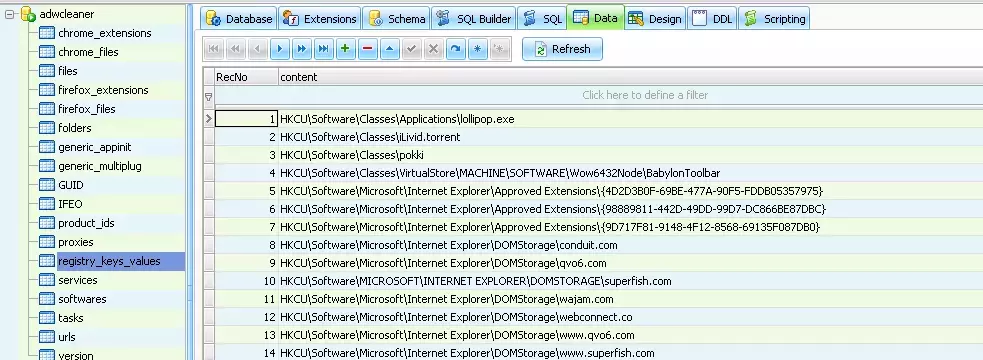Switch to the Extensions tab
Image resolution: width=983 pixels, height=360 pixels.
coord(320,19)
